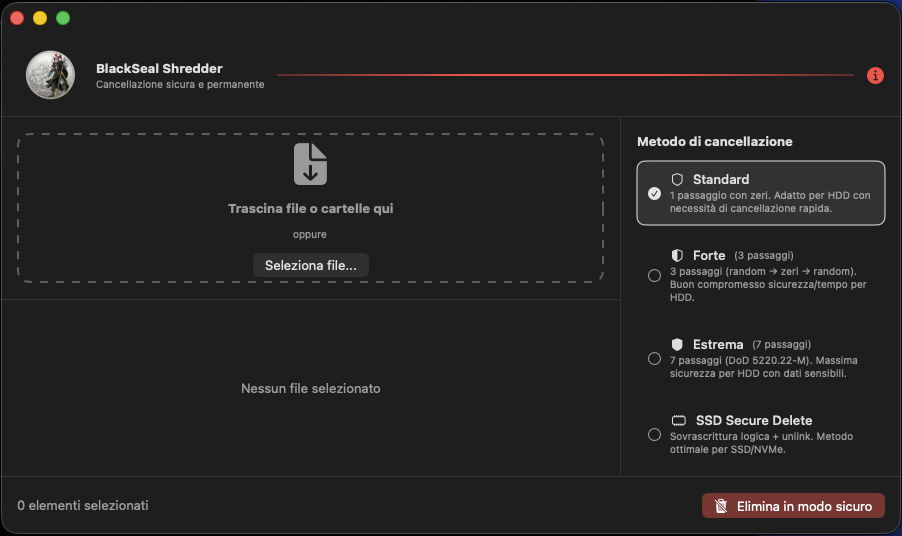
Task: Click the "0 elementi selezionati" status text
Action: click(83, 506)
